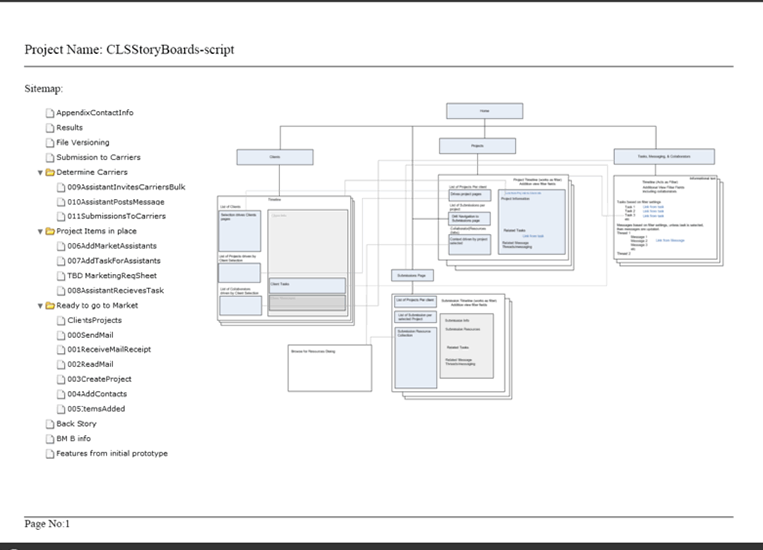Collapse the Ready to go to Market node

40,306
